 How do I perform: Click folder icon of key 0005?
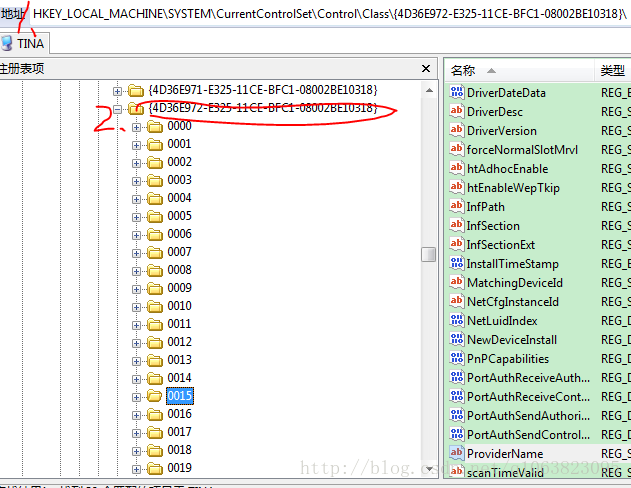pos(155,216)
